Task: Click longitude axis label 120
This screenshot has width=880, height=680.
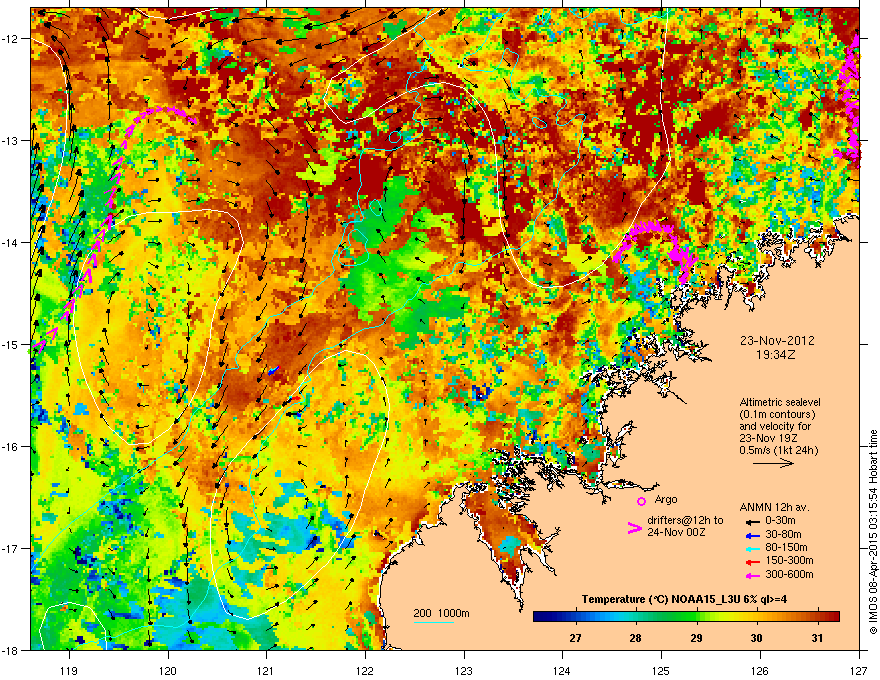Action: [168, 671]
